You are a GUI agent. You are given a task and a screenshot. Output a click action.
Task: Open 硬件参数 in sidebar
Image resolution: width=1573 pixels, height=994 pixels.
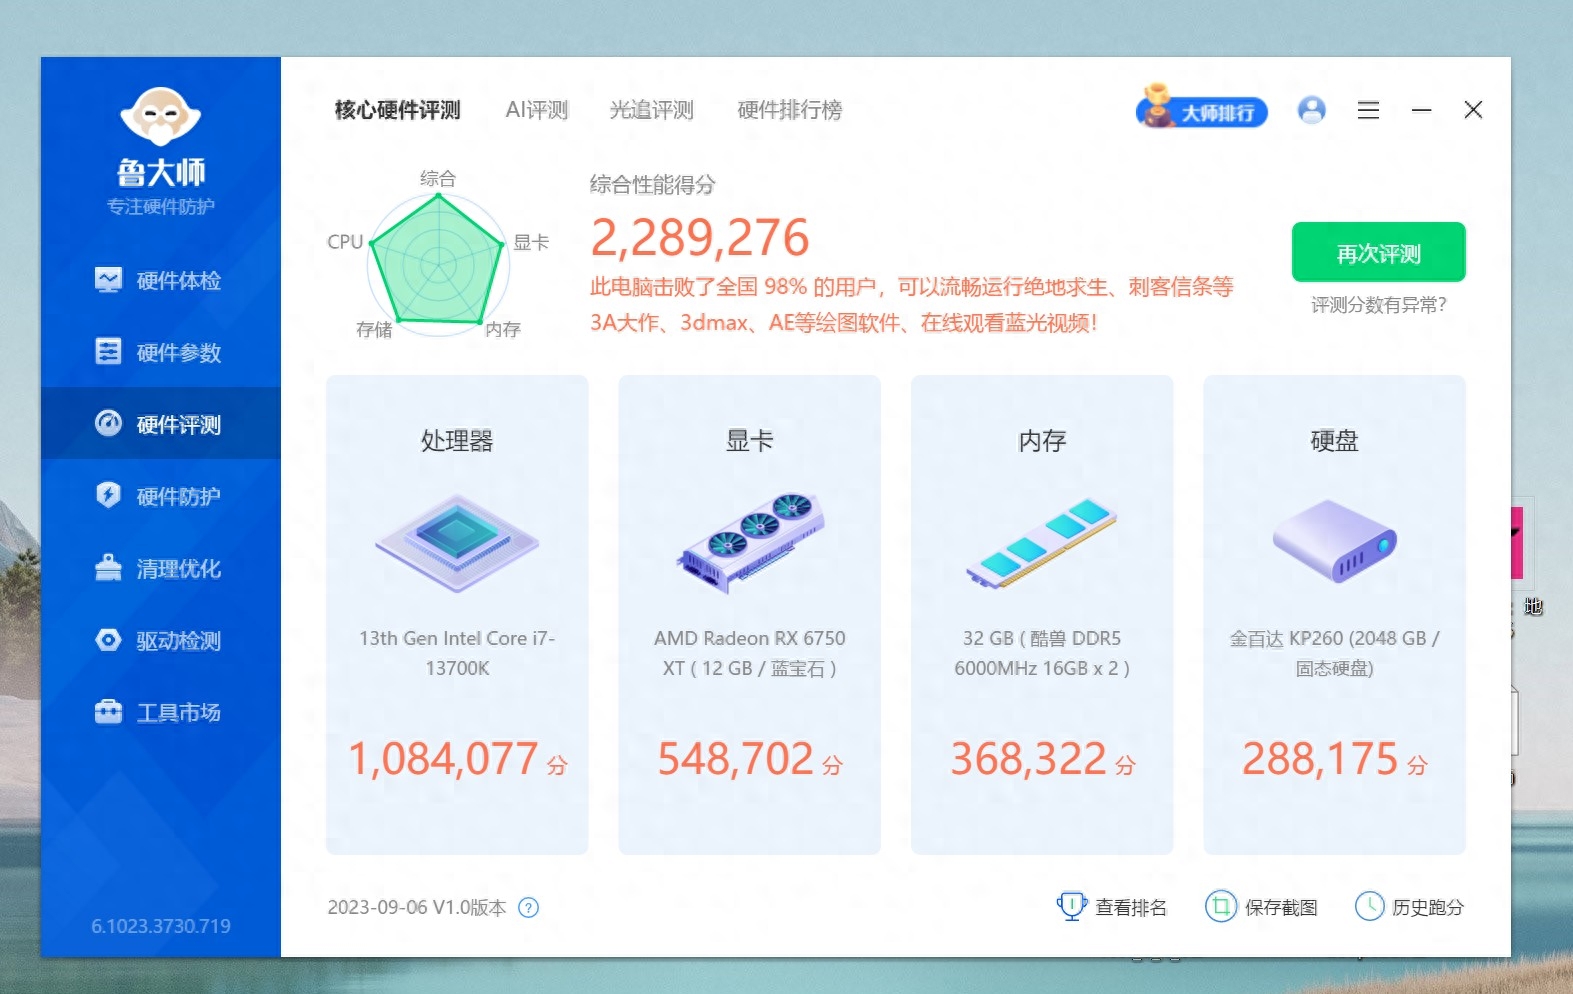coord(160,352)
